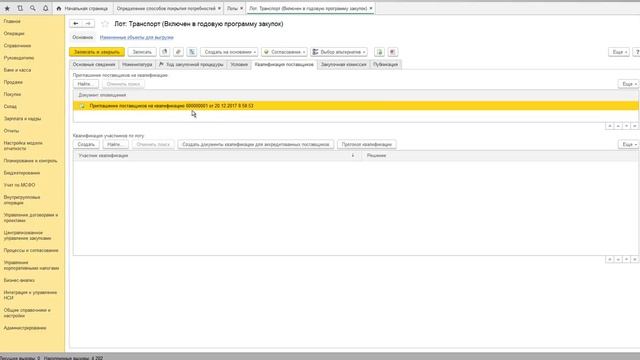
Task: Open Процессы и согласование in the sidebar
Action: click(31, 251)
